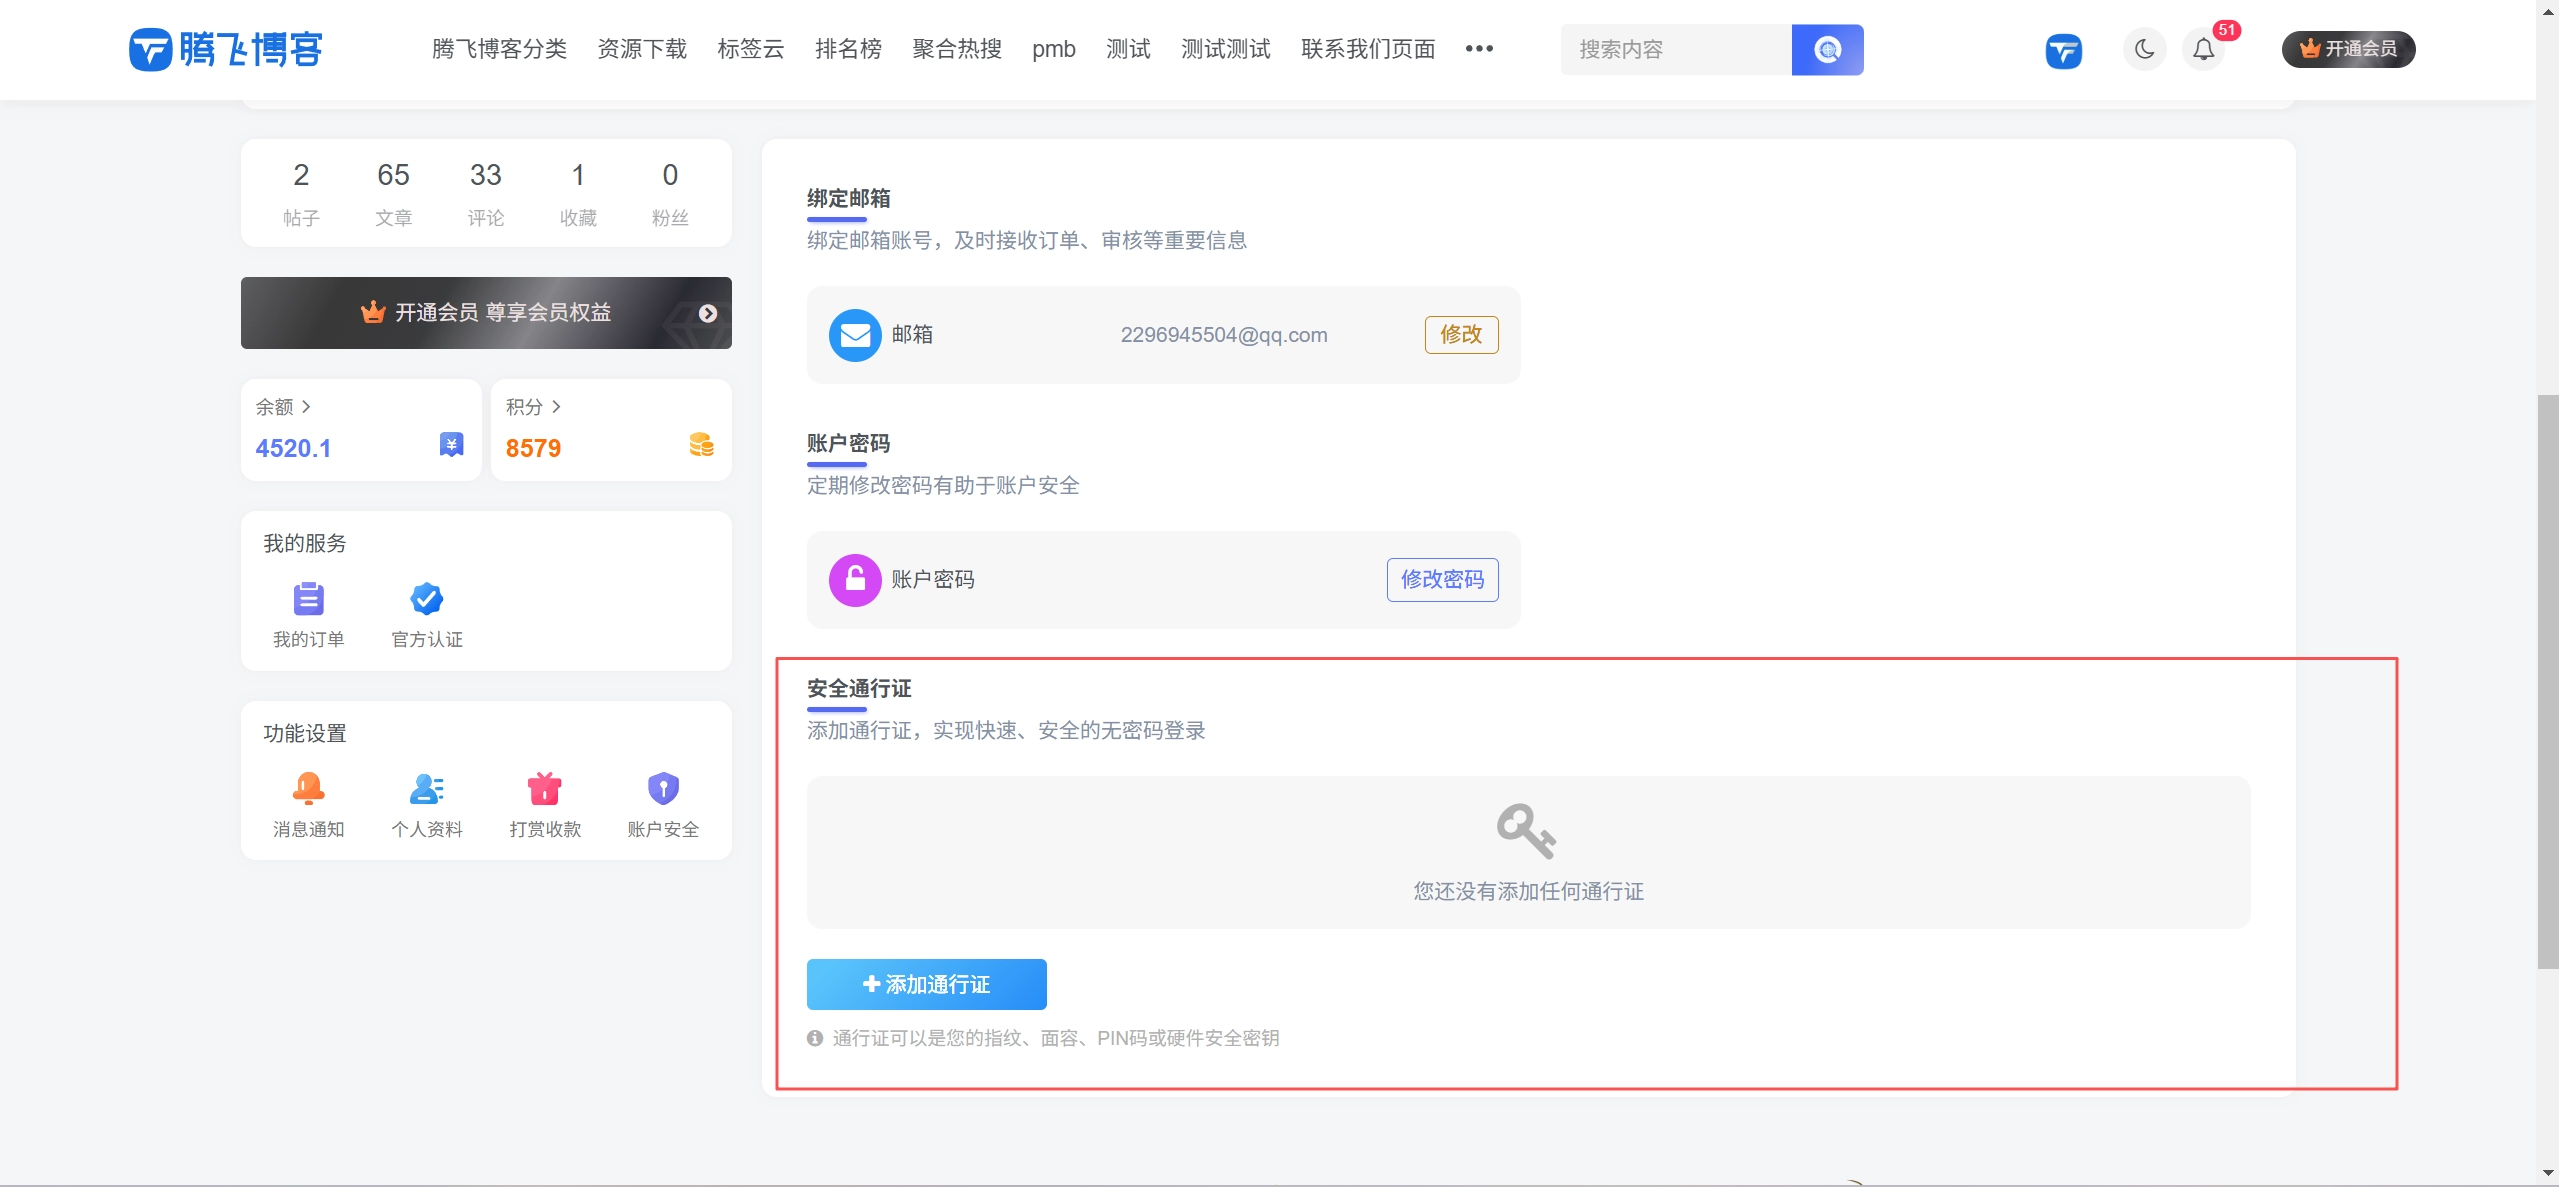Viewport: 2559px width, 1187px height.
Task: Click the wallet icon beside balance 4520.1
Action: [449, 444]
